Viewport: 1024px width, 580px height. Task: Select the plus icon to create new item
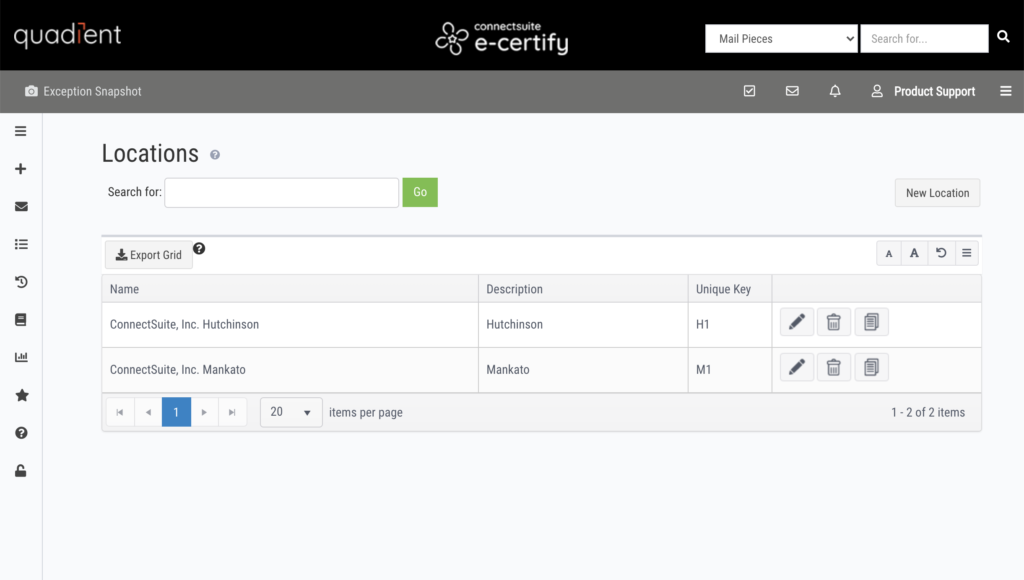(x=20, y=168)
